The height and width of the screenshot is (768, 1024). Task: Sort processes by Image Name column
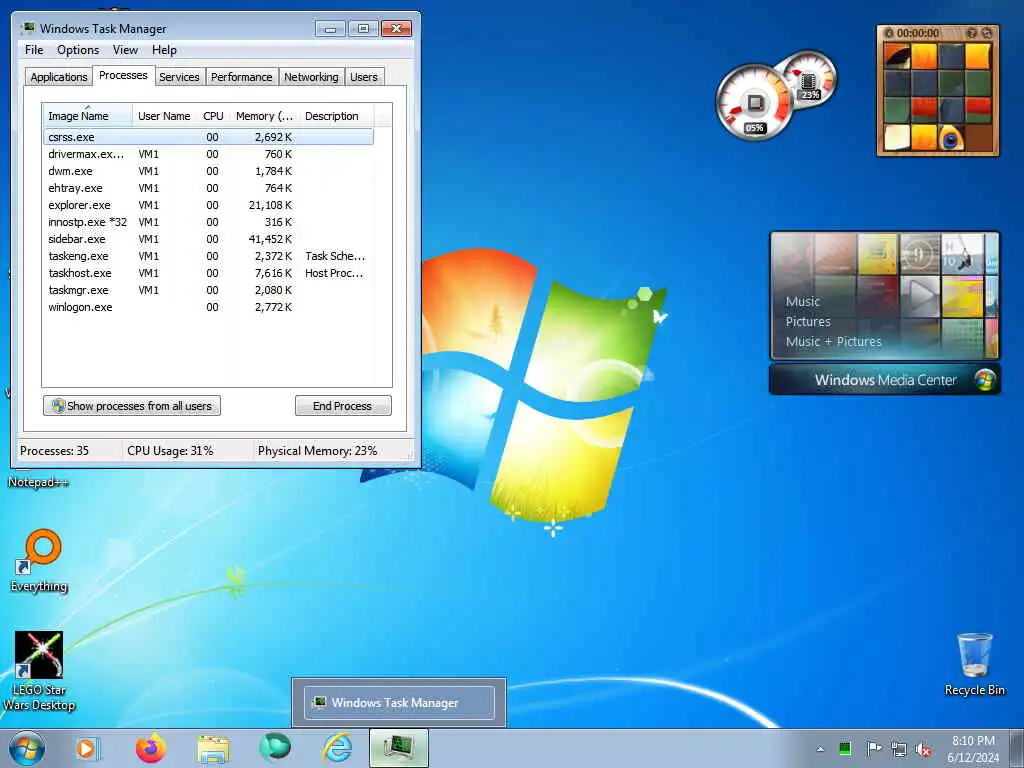[87, 116]
